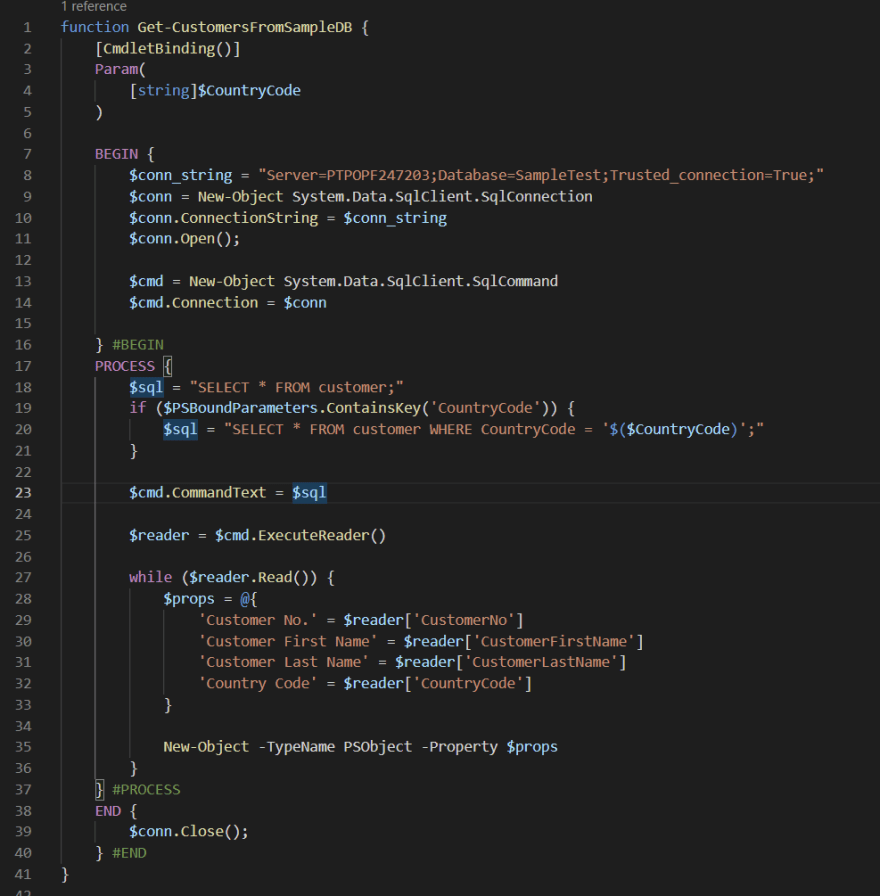Click the "Param(" keyword
The image size is (880, 896).
pos(121,70)
